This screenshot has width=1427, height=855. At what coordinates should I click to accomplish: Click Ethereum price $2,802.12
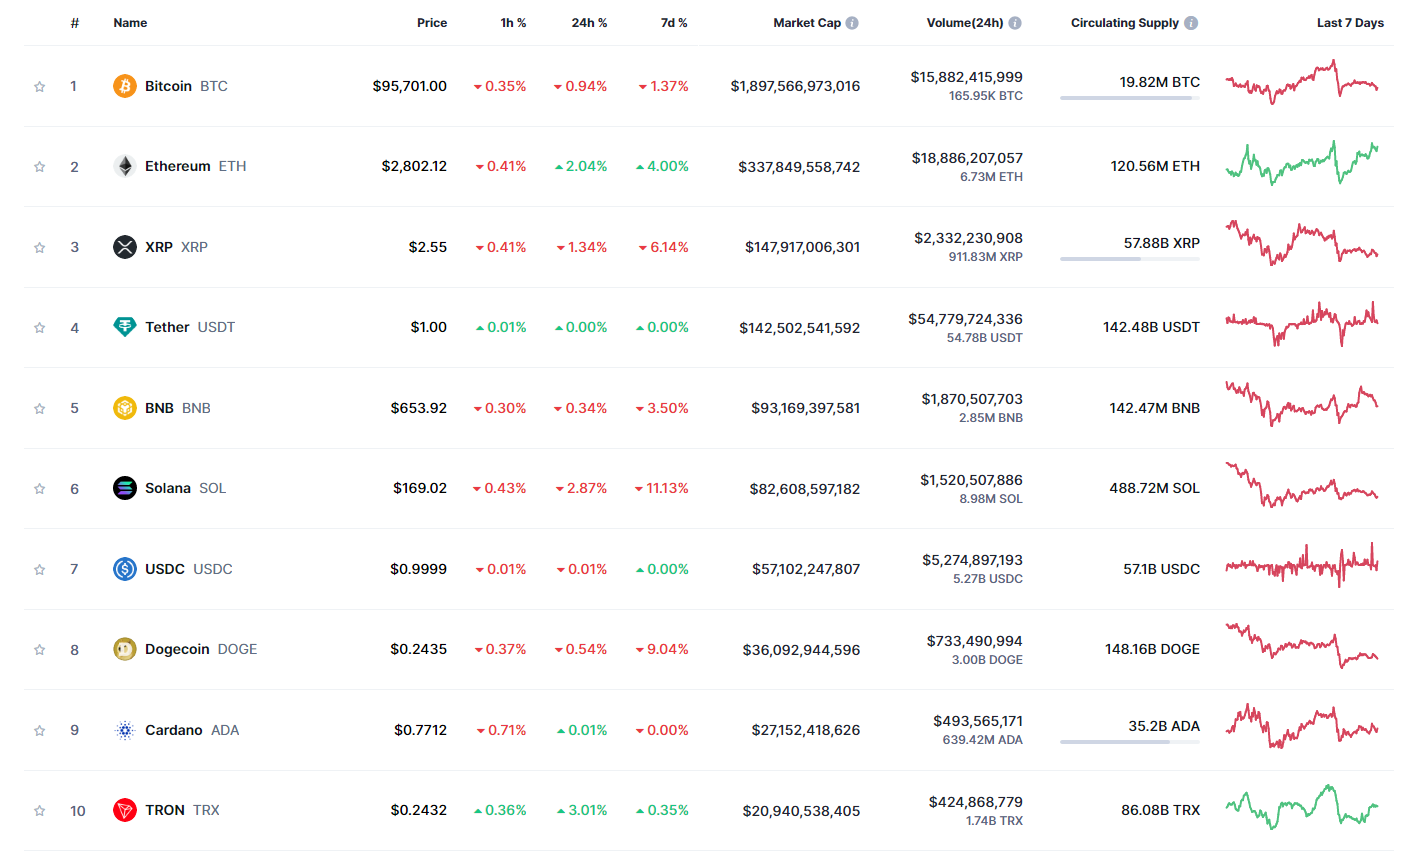pyautogui.click(x=414, y=166)
